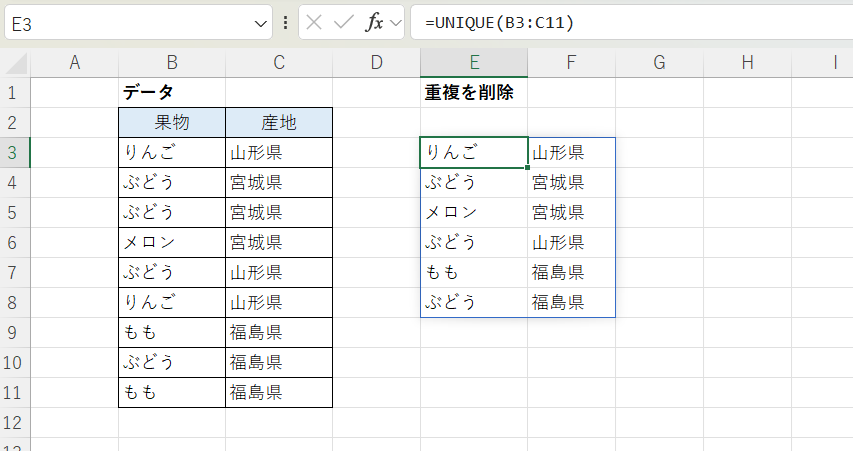Click the 果物 table header cell
Screen dimensions: 853x451
(x=172, y=122)
